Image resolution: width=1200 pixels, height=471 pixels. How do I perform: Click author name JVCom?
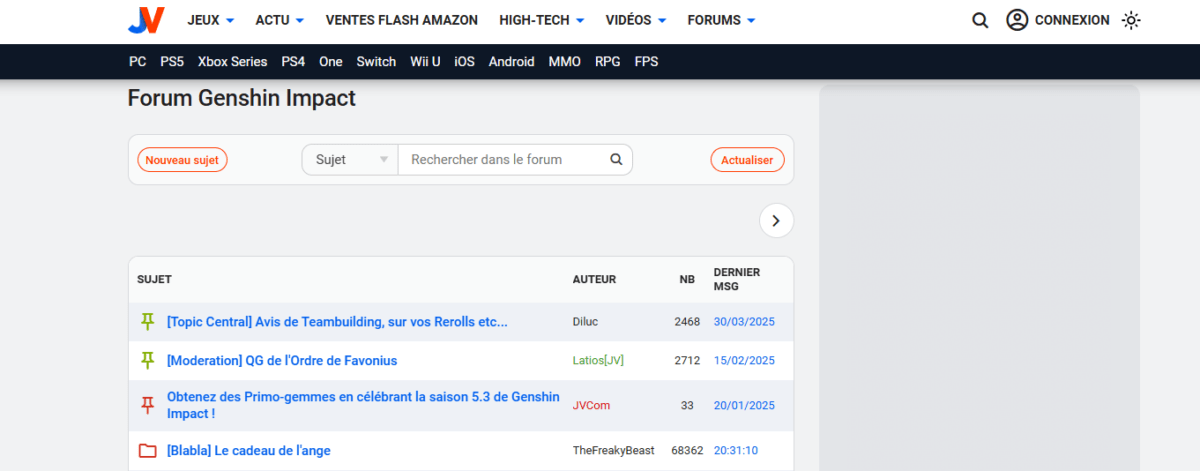[591, 405]
